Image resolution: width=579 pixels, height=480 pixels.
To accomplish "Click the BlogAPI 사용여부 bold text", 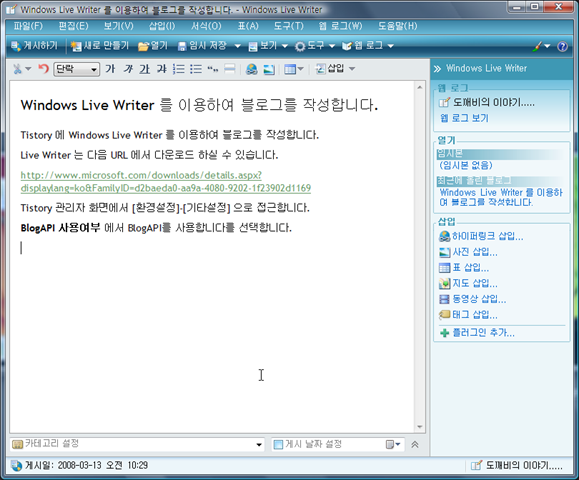I will tap(60, 227).
